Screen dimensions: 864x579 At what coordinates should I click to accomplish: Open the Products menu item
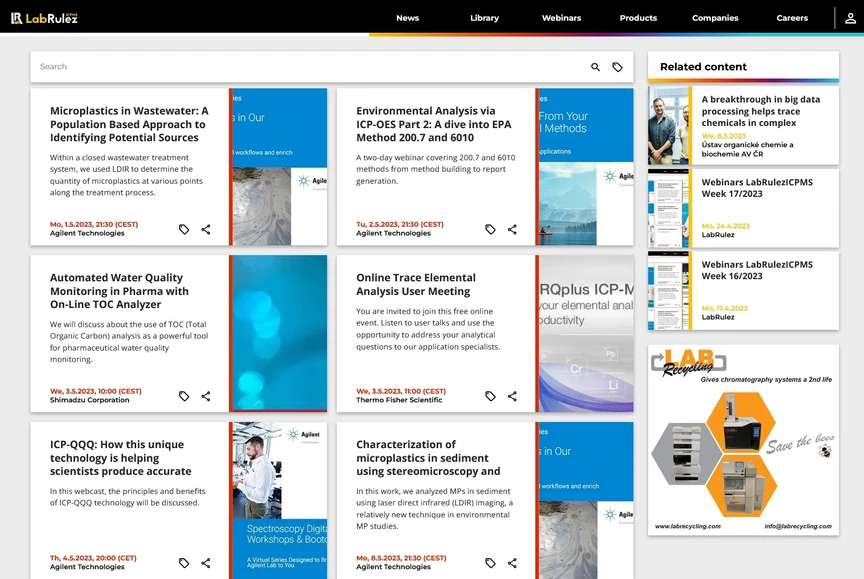pos(638,18)
